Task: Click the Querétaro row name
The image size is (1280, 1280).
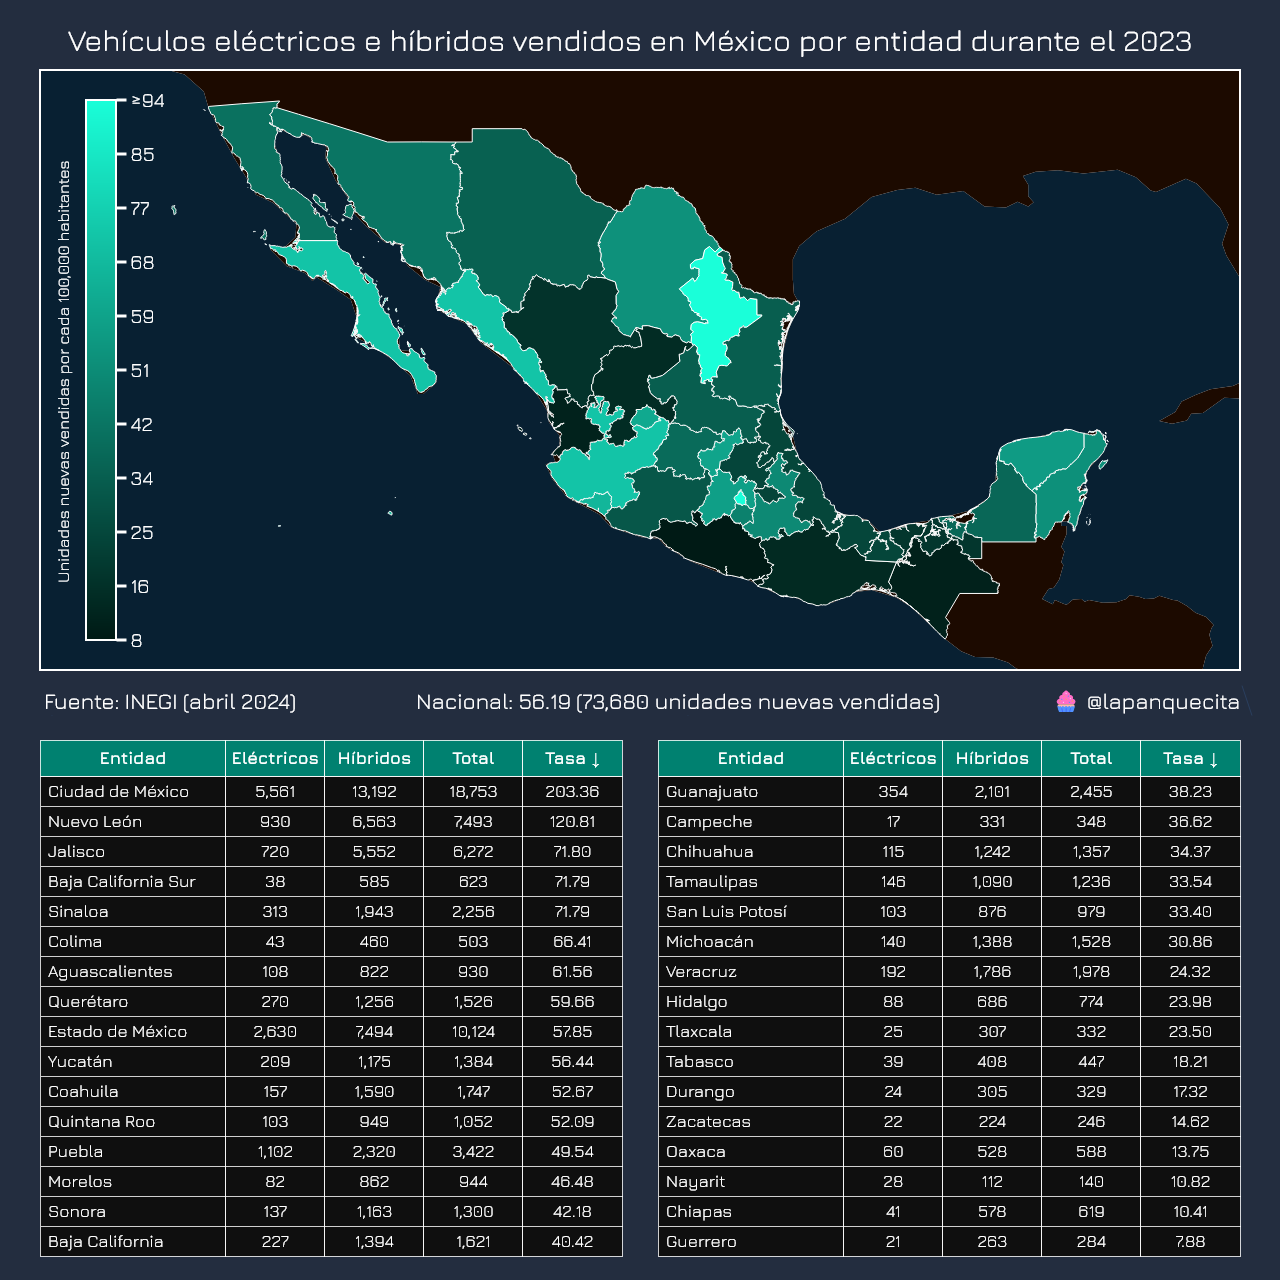Action: coord(88,1001)
